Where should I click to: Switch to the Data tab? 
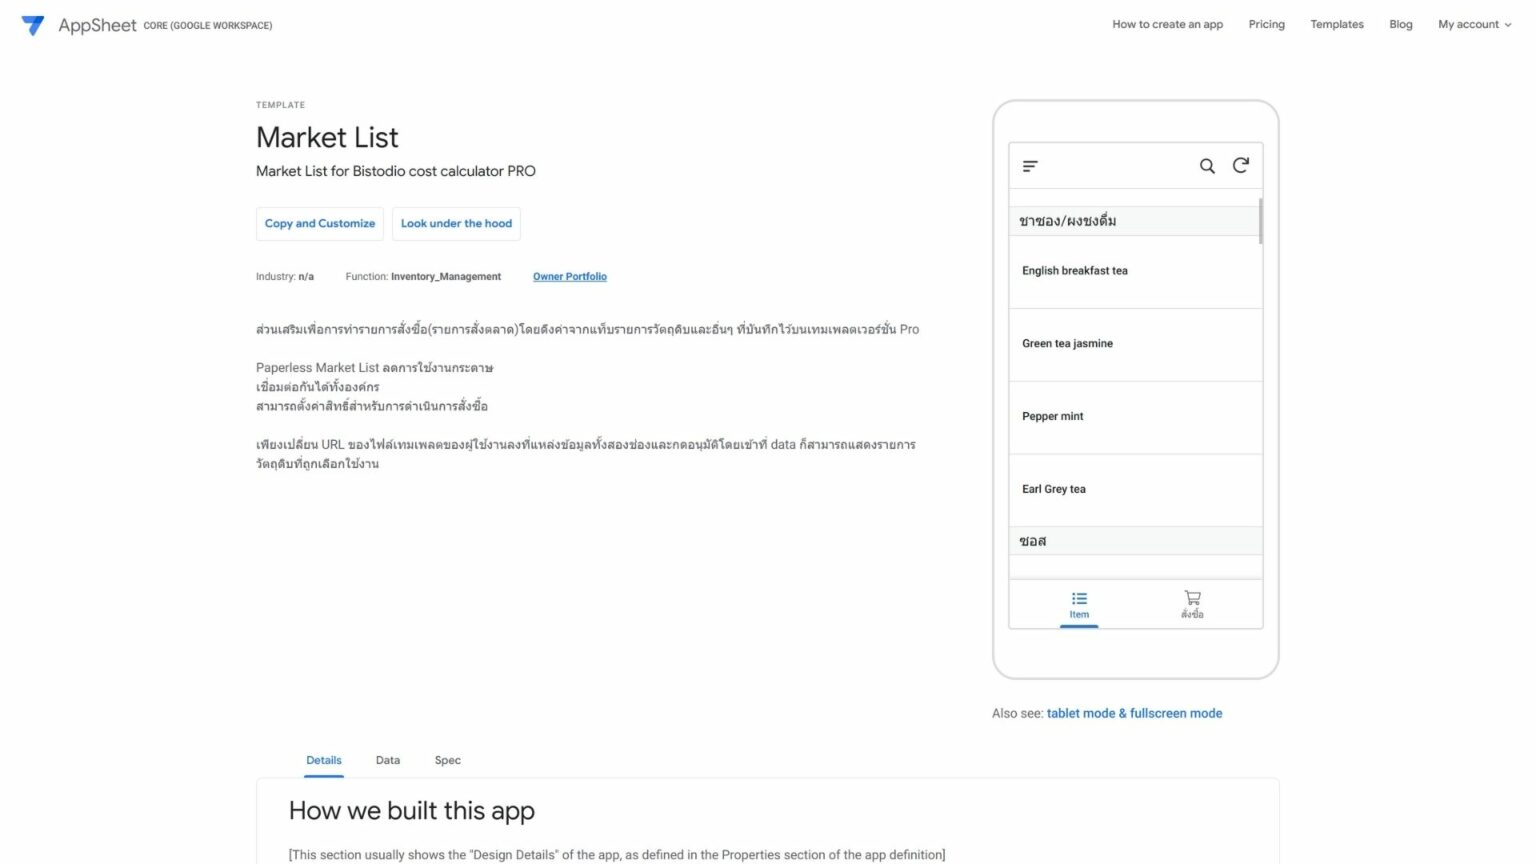(x=388, y=760)
